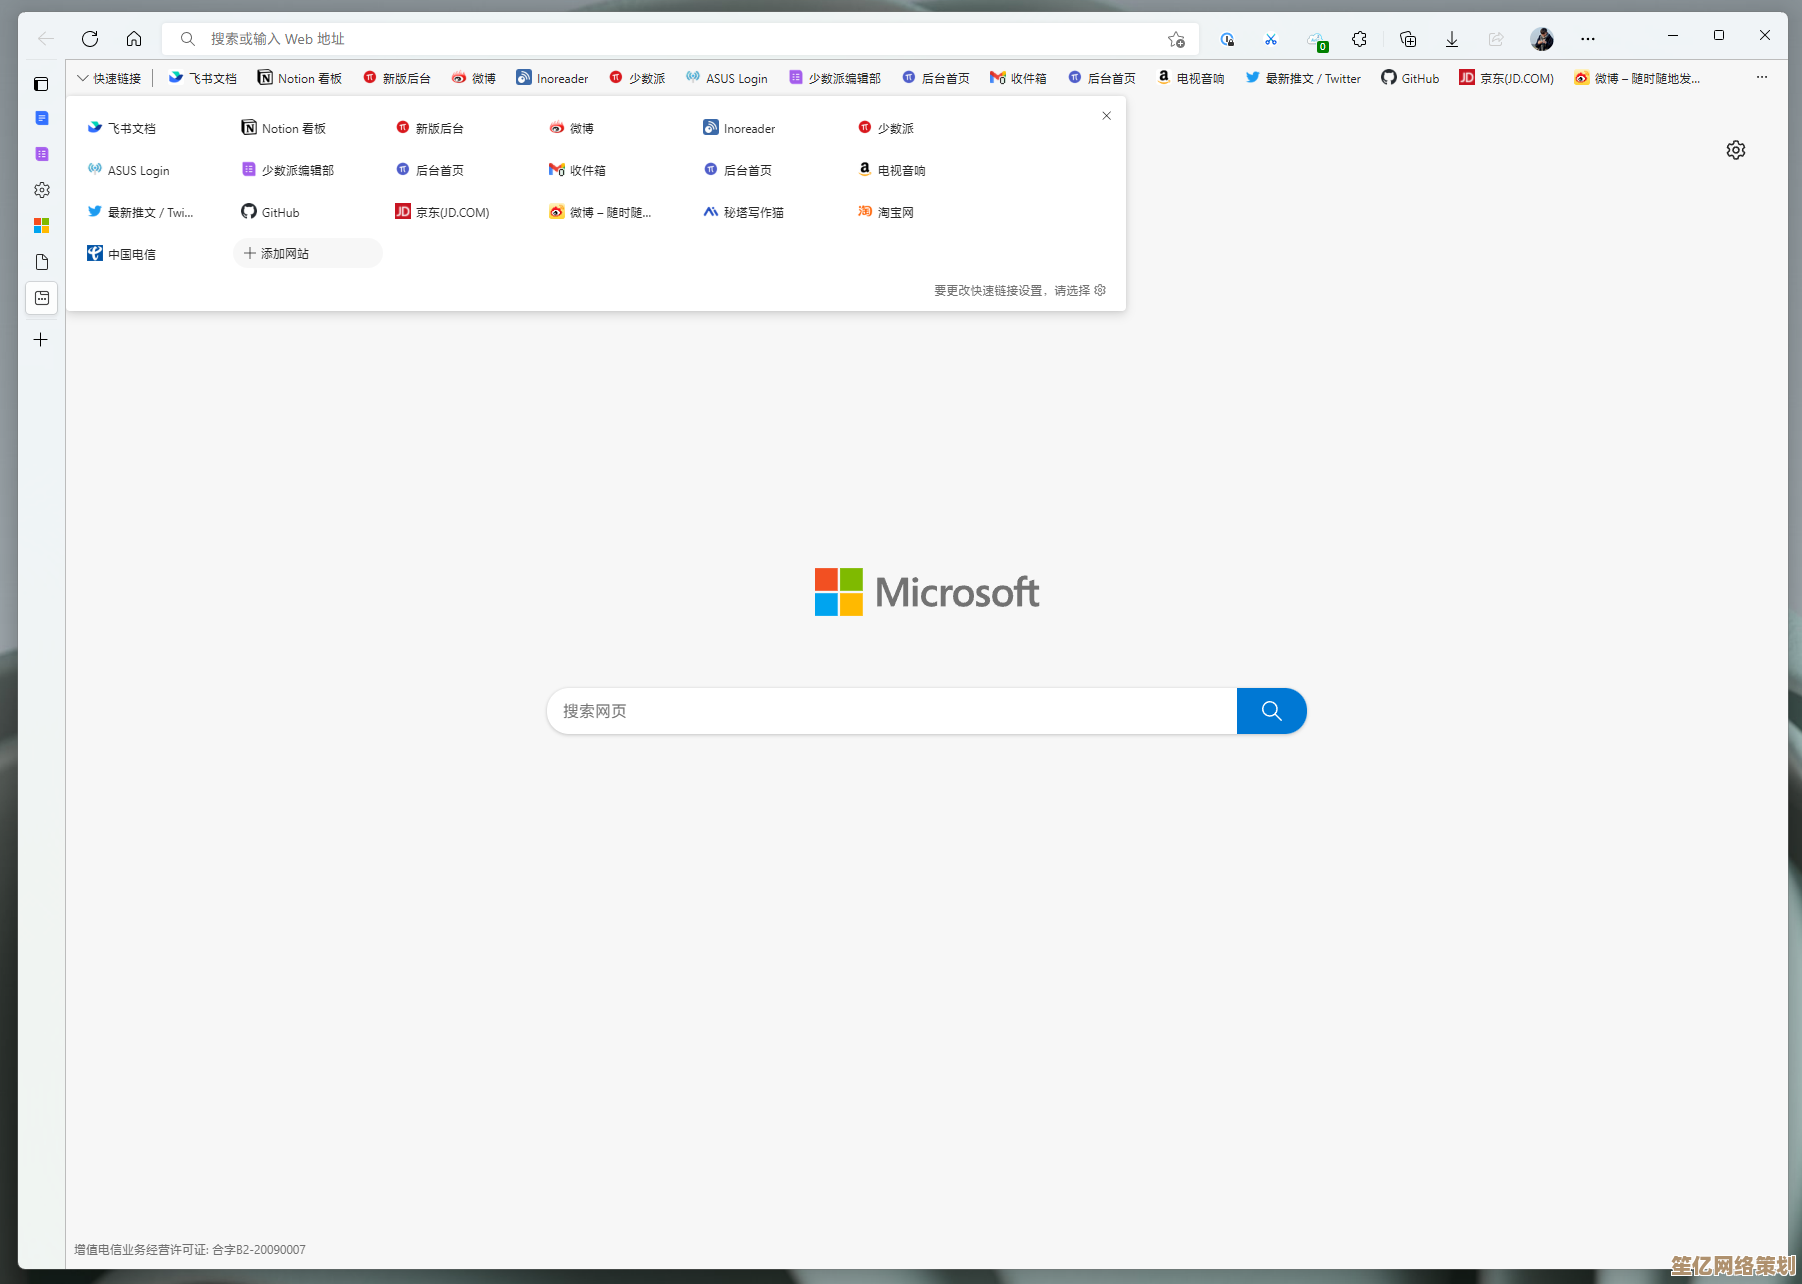Open the user profile avatar

[1541, 39]
